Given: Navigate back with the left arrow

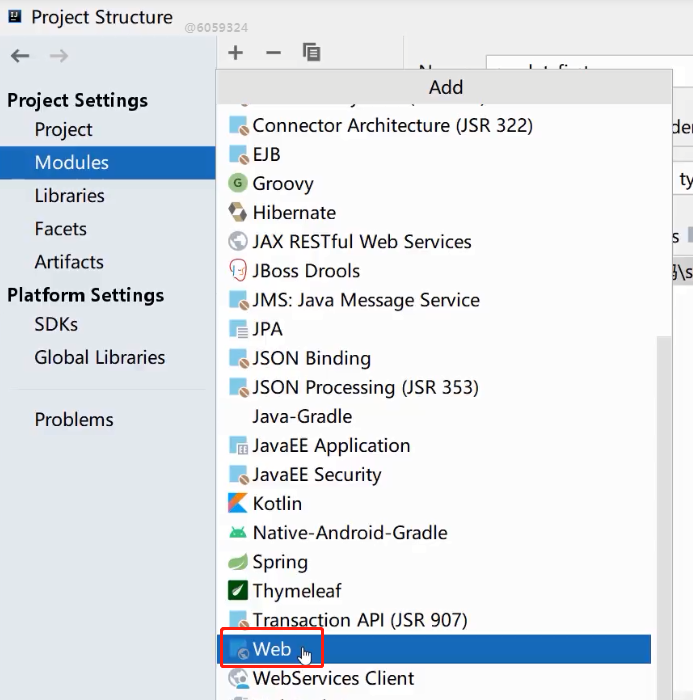Looking at the screenshot, I should (20, 56).
